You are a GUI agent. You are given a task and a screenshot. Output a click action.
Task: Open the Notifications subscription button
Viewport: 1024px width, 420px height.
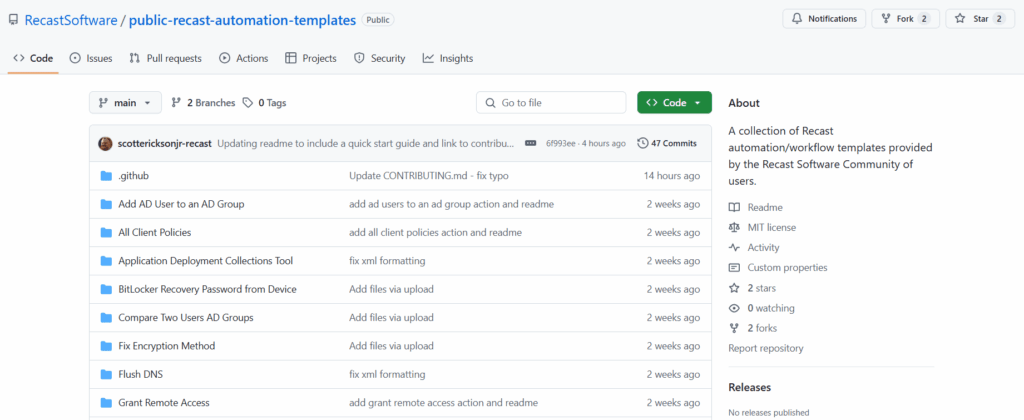[x=824, y=18]
